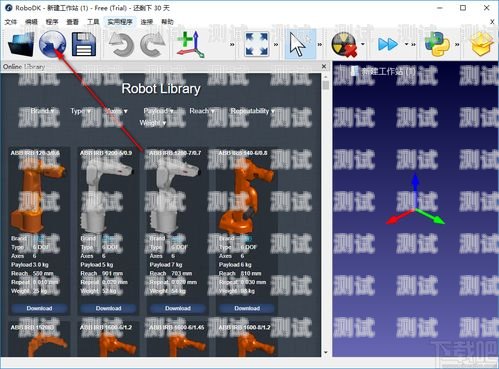Toggle collision check radiation icon
The width and height of the screenshot is (499, 369).
[x=344, y=45]
